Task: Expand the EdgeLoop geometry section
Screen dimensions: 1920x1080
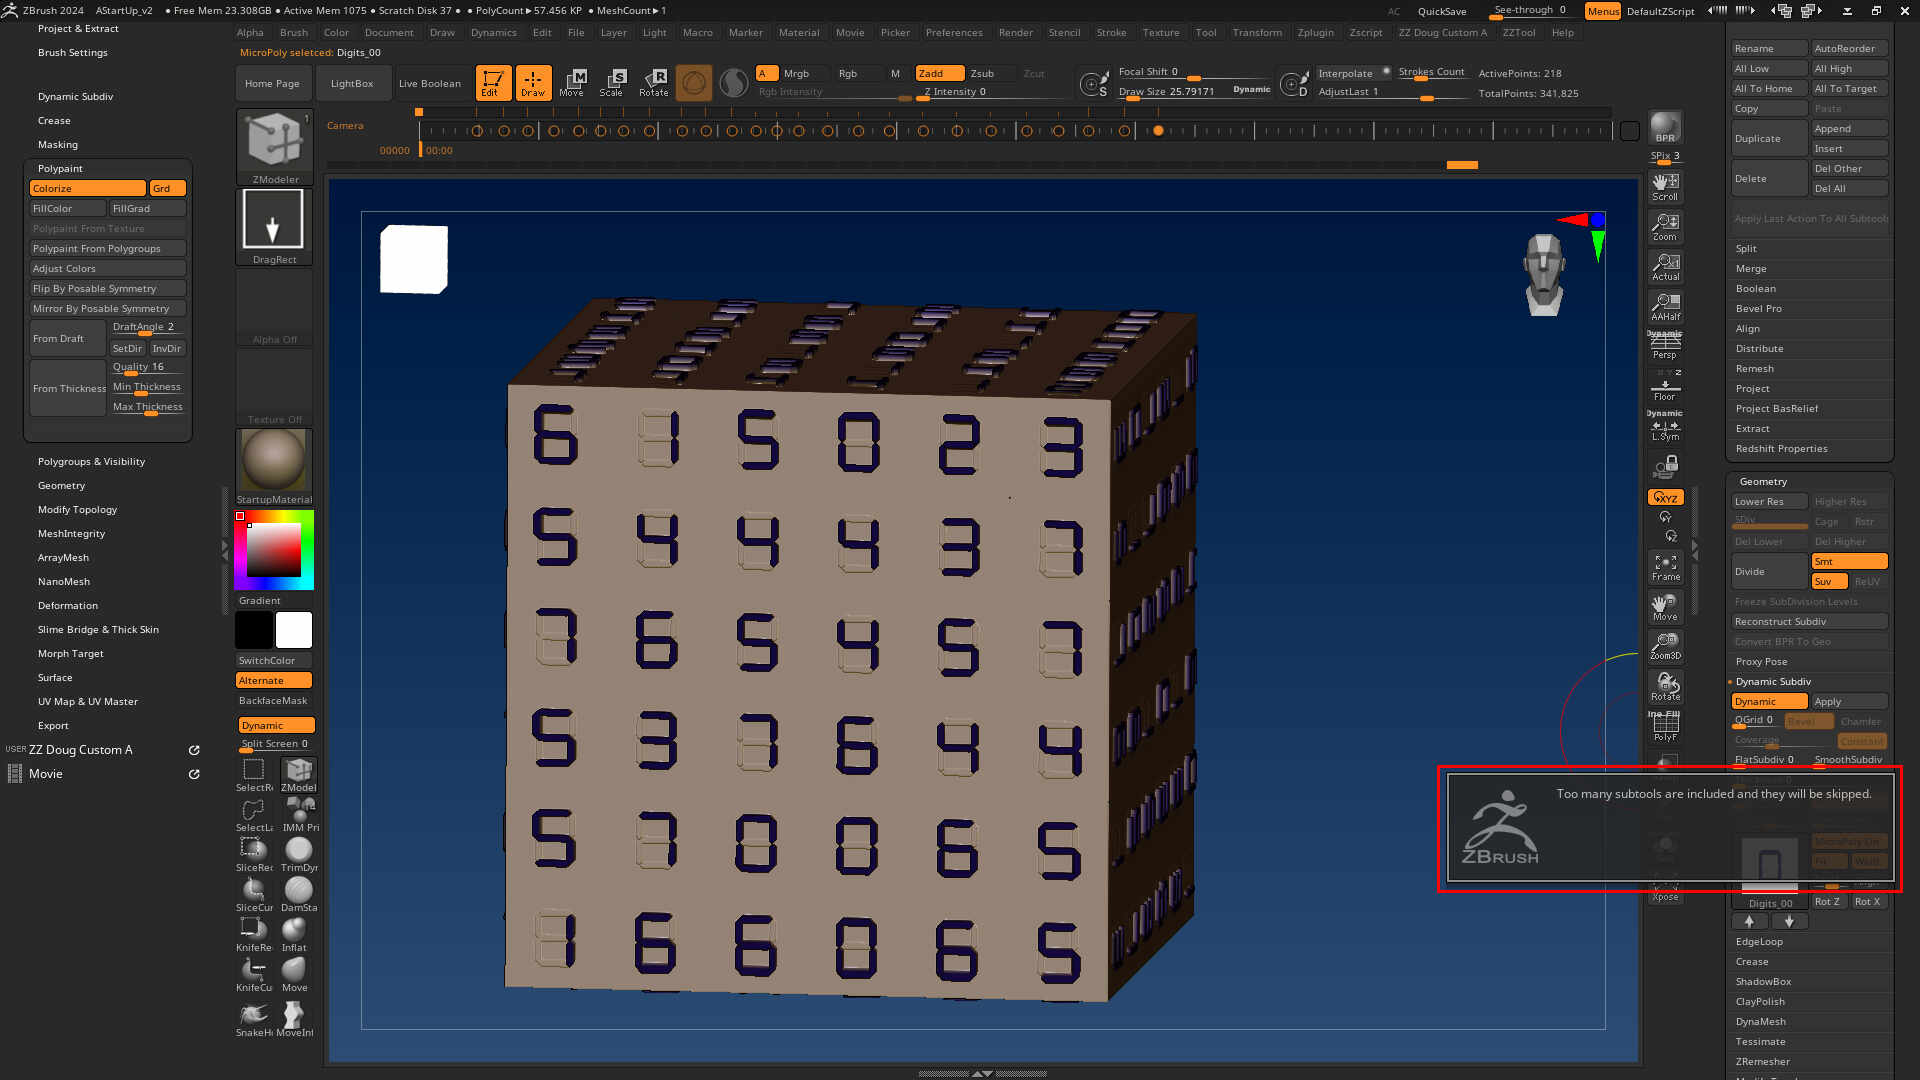Action: tap(1758, 941)
